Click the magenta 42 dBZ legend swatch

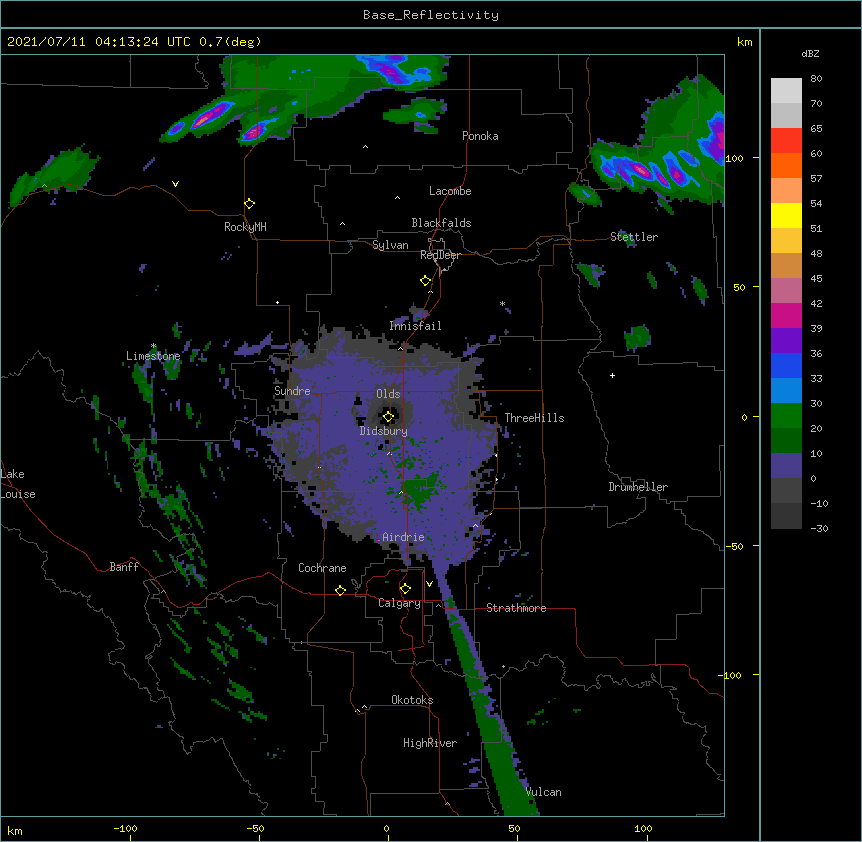(x=786, y=315)
